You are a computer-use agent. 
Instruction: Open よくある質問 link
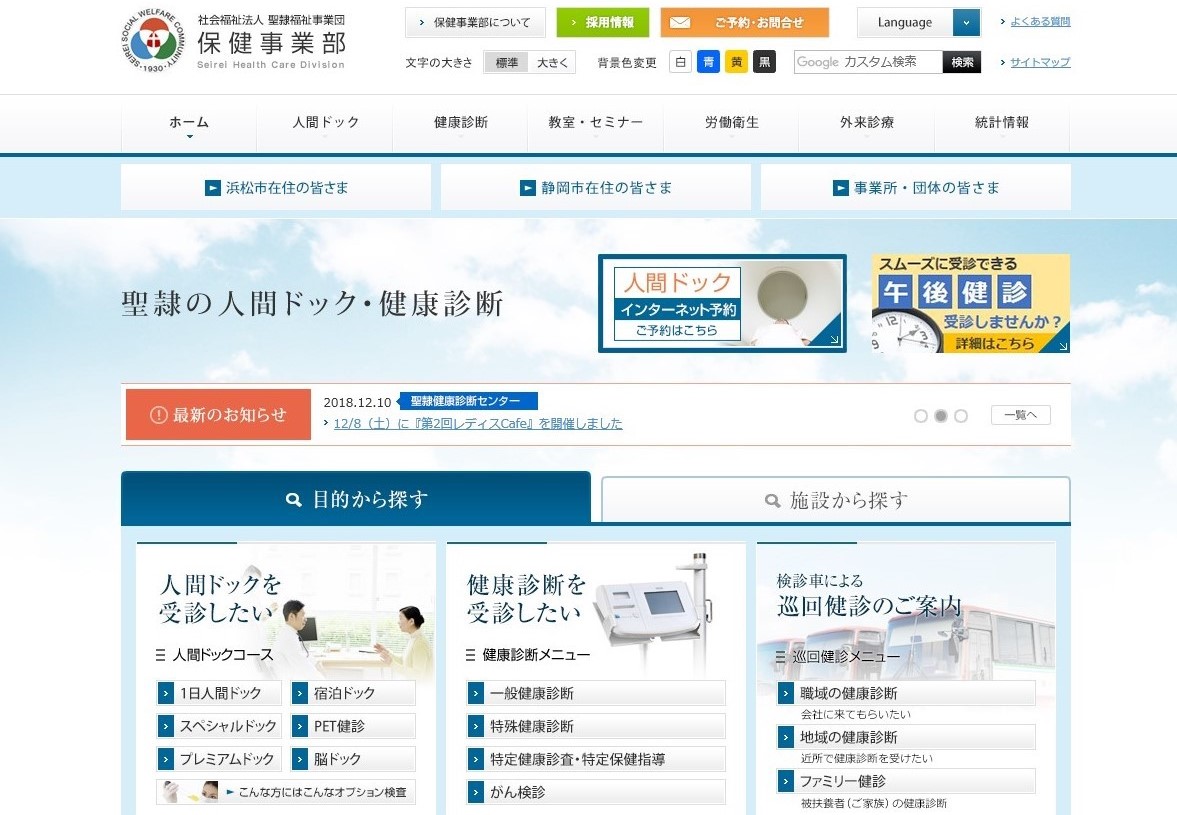[1040, 22]
